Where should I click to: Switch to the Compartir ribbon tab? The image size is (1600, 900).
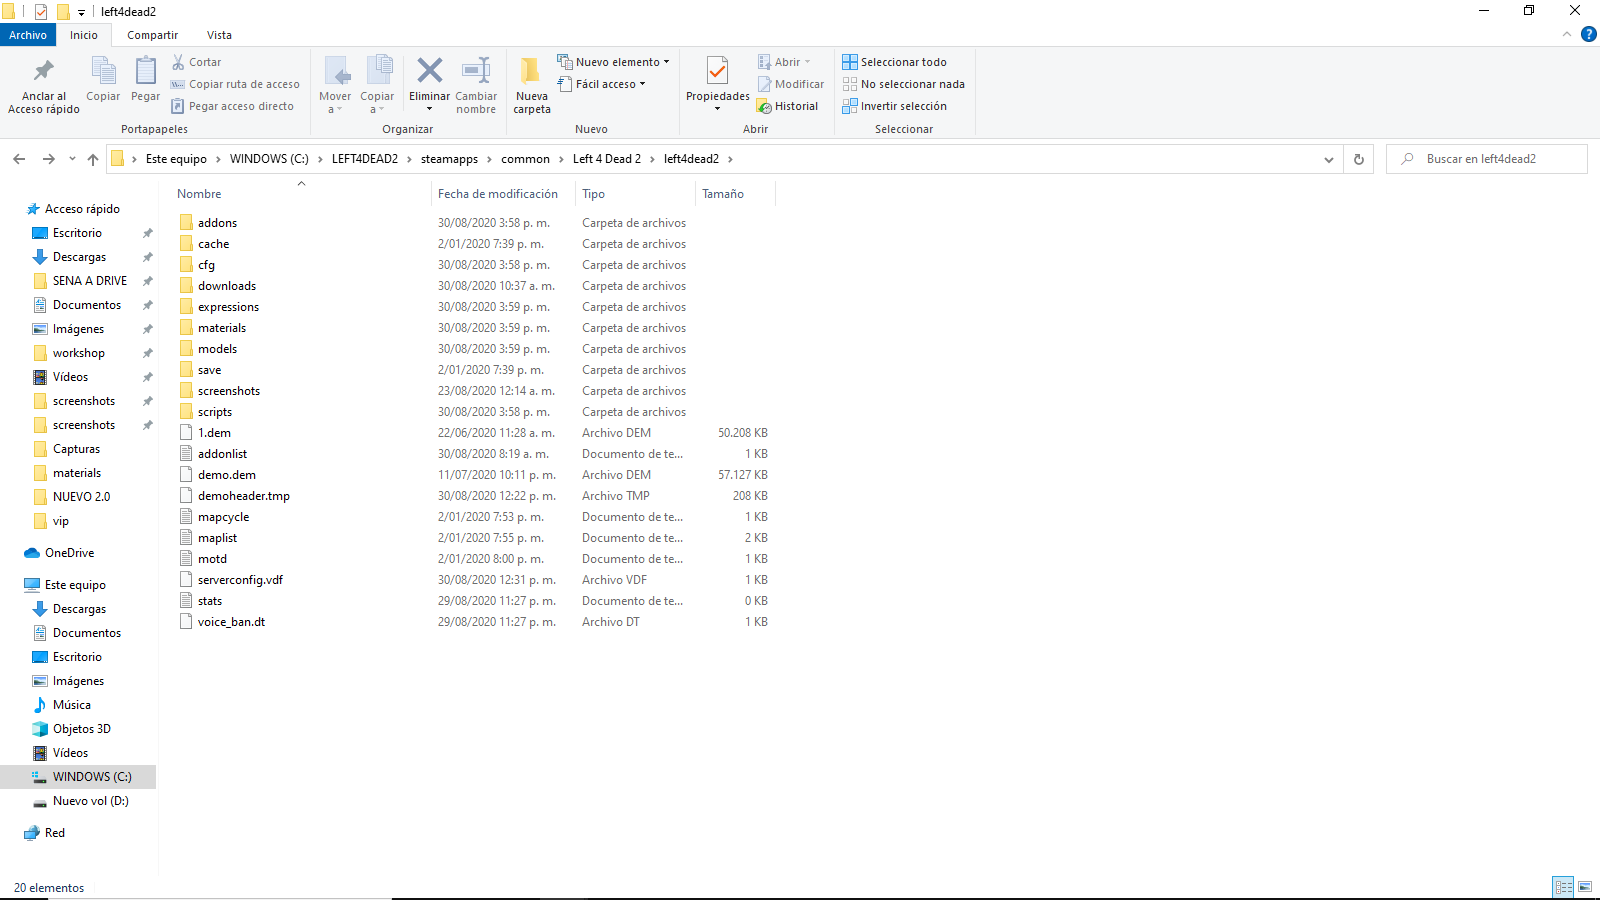[152, 35]
